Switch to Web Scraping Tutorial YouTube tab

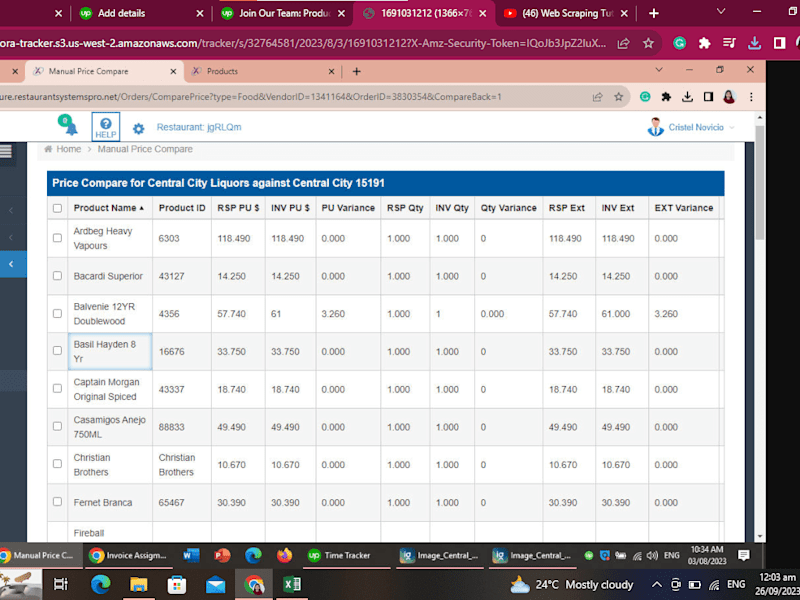pyautogui.click(x=566, y=13)
